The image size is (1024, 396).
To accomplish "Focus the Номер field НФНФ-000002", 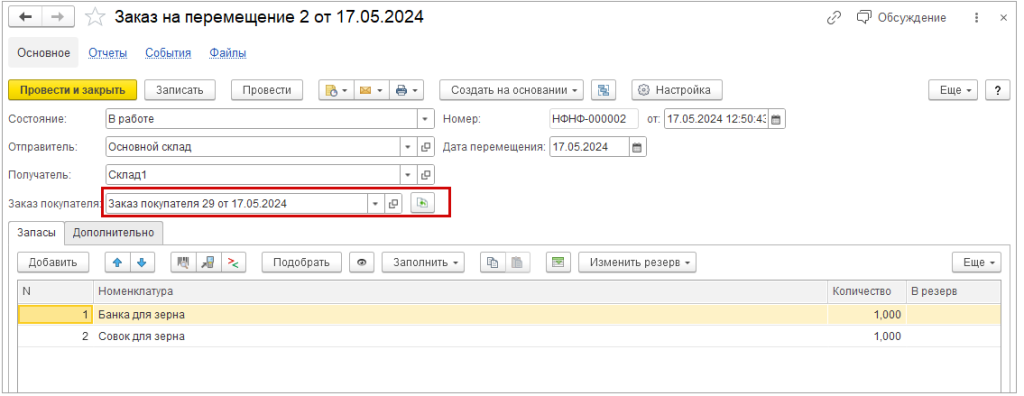I will [594, 120].
